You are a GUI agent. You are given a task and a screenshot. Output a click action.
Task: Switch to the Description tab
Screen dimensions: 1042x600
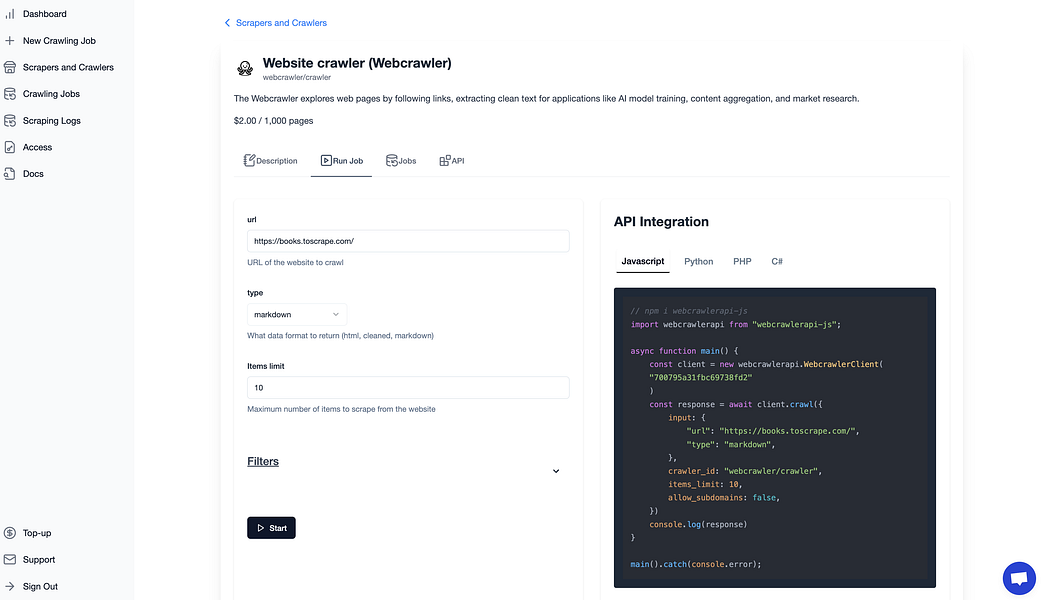tap(270, 160)
